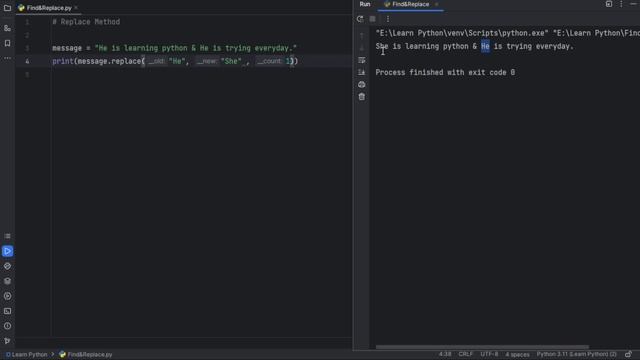640x360 pixels.
Task: Click the Find&Replace.py breadcrumb in status bar
Action: tap(86, 354)
